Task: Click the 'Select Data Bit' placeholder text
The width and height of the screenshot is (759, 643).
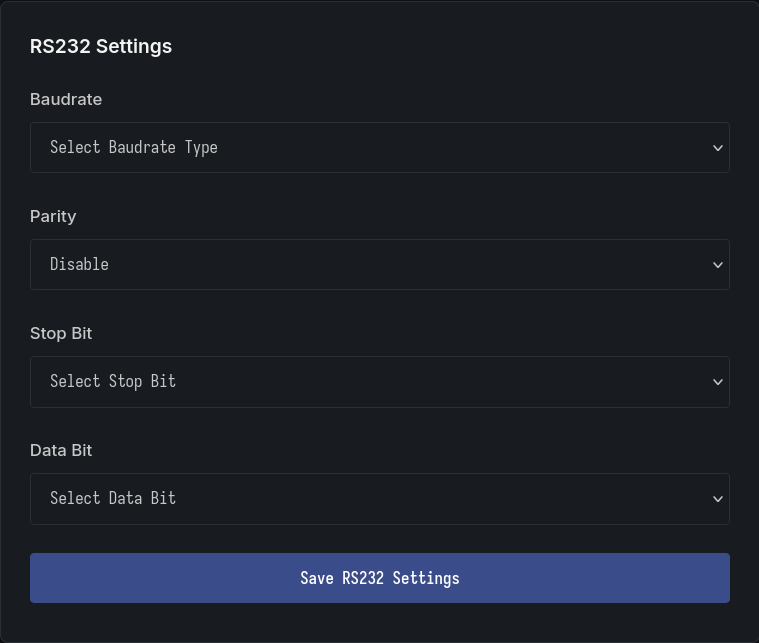Action: pos(113,499)
